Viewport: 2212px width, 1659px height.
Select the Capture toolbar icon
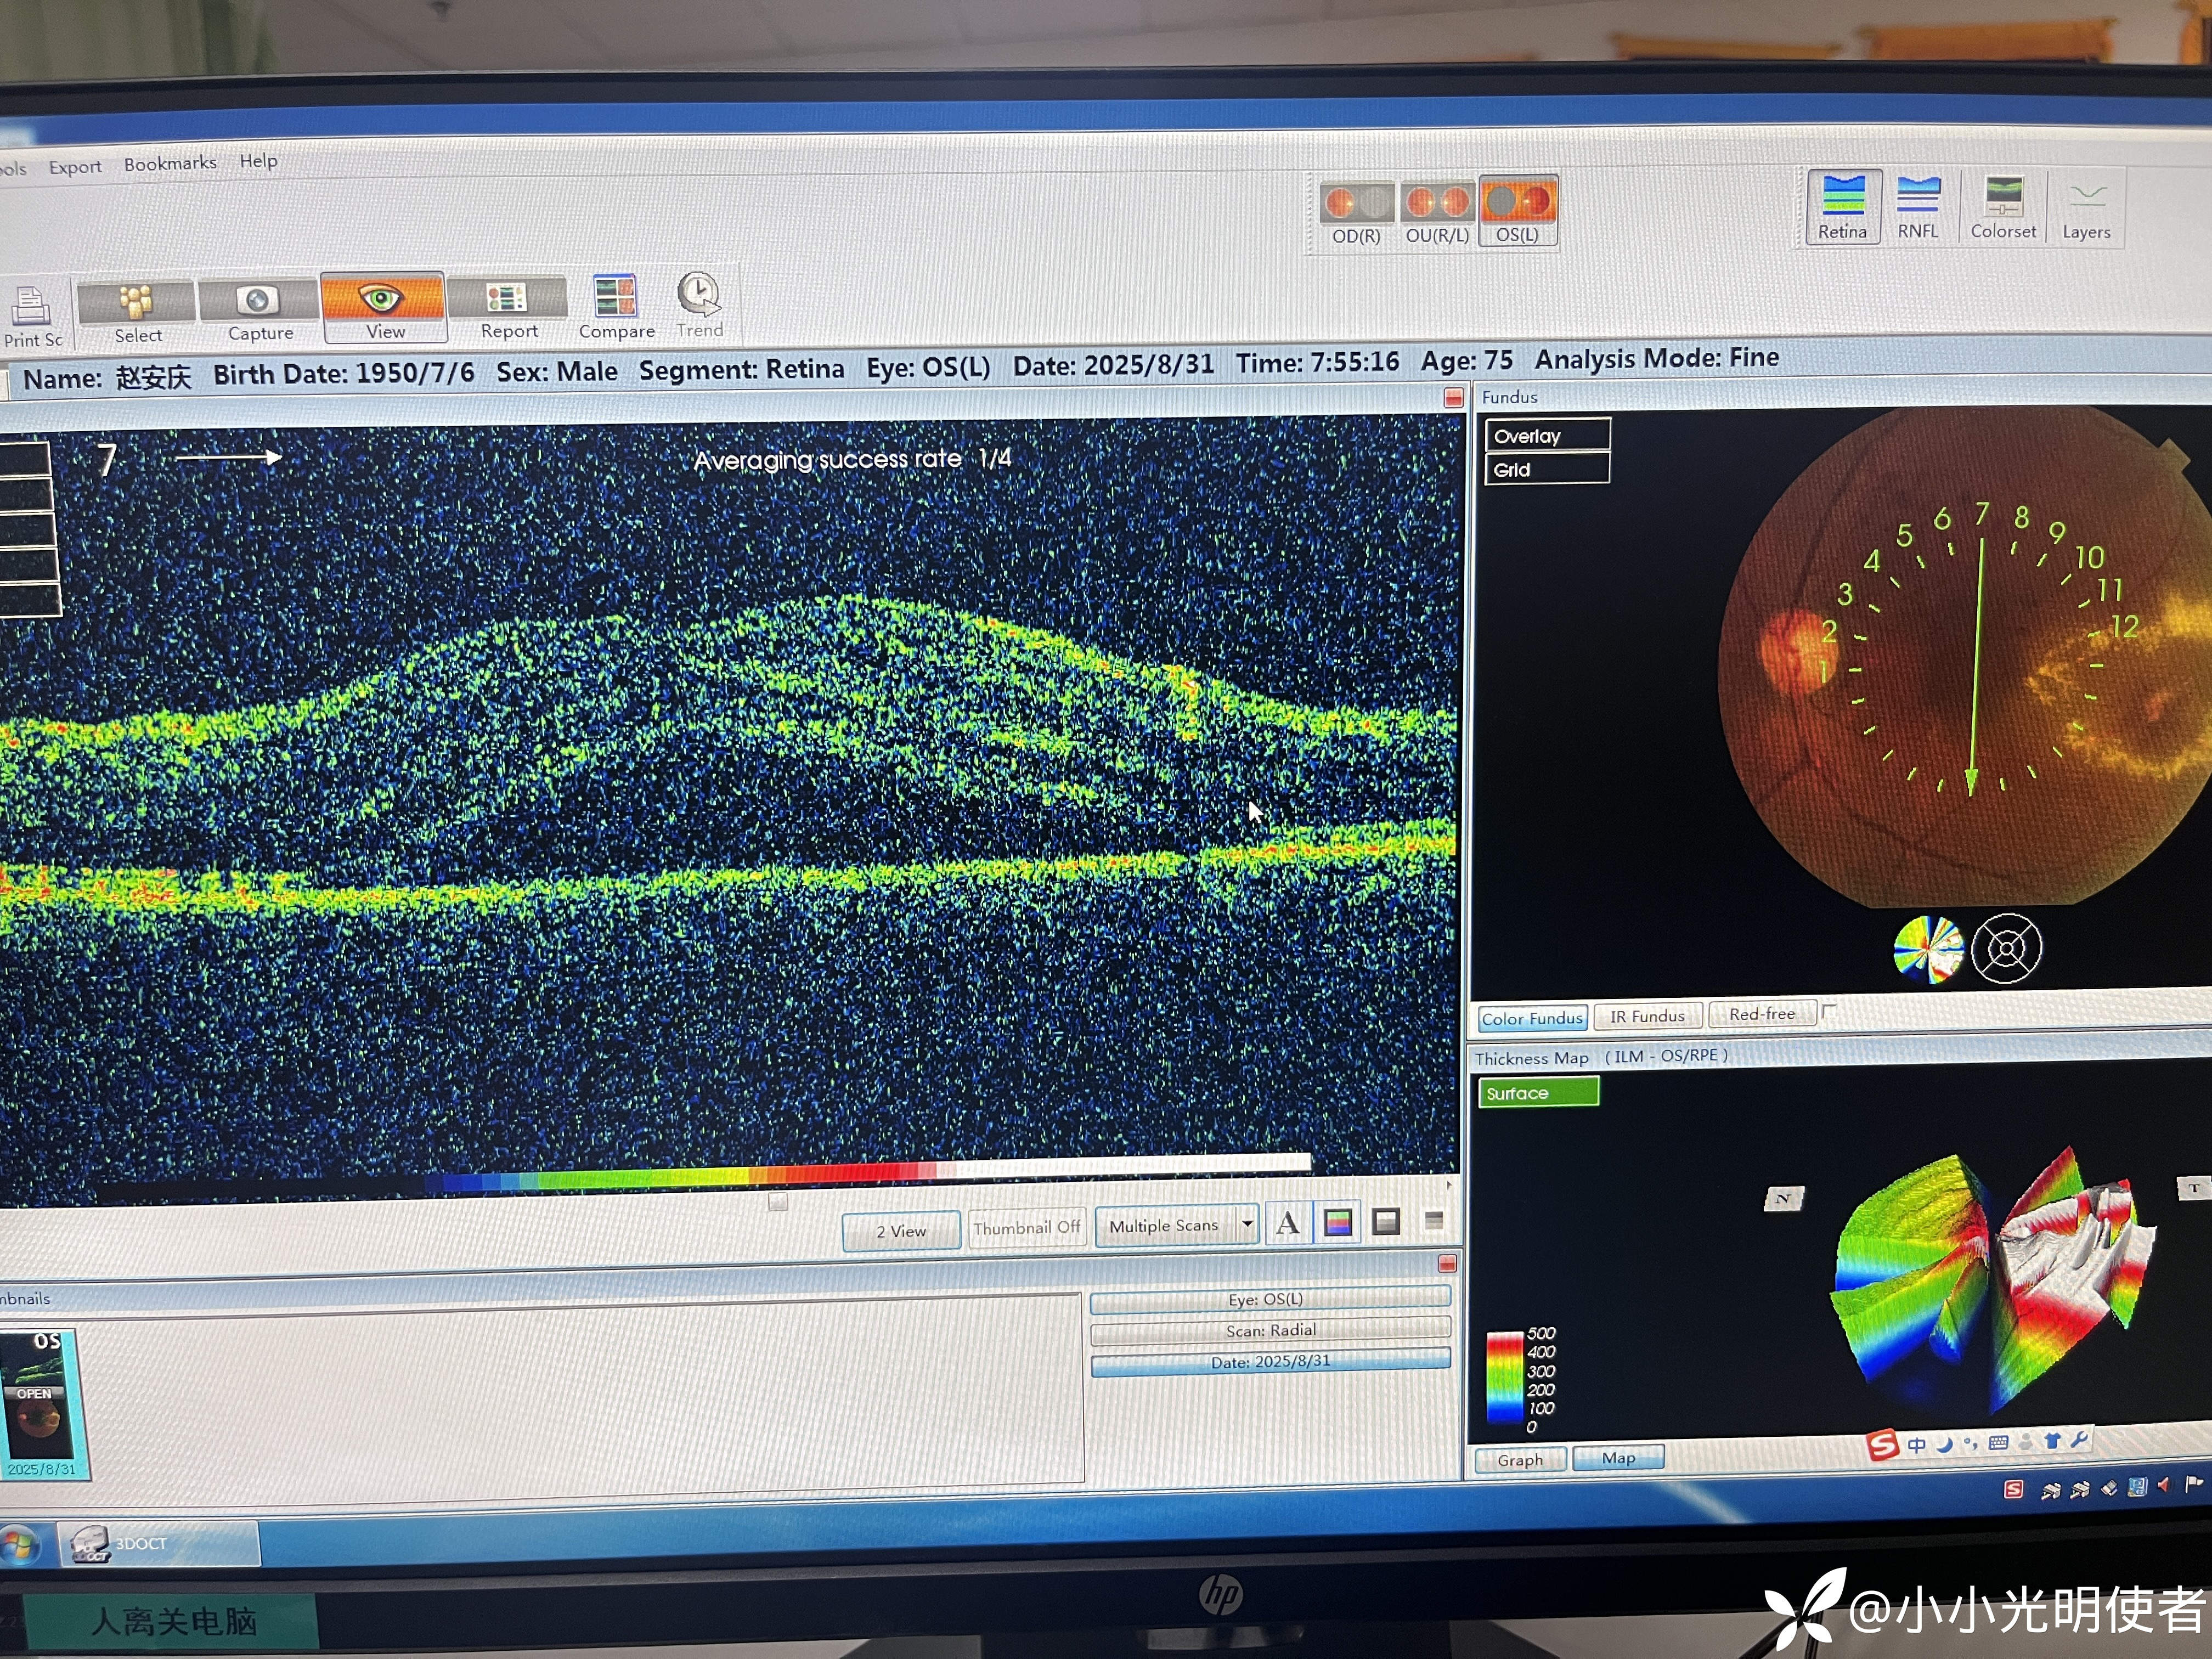258,301
